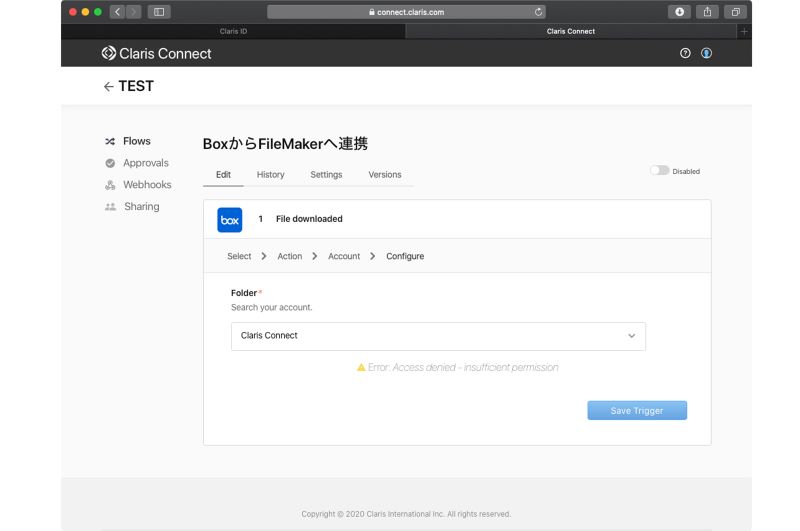Click the Flows shuffle icon in sidebar
The height and width of the screenshot is (531, 800).
click(110, 141)
